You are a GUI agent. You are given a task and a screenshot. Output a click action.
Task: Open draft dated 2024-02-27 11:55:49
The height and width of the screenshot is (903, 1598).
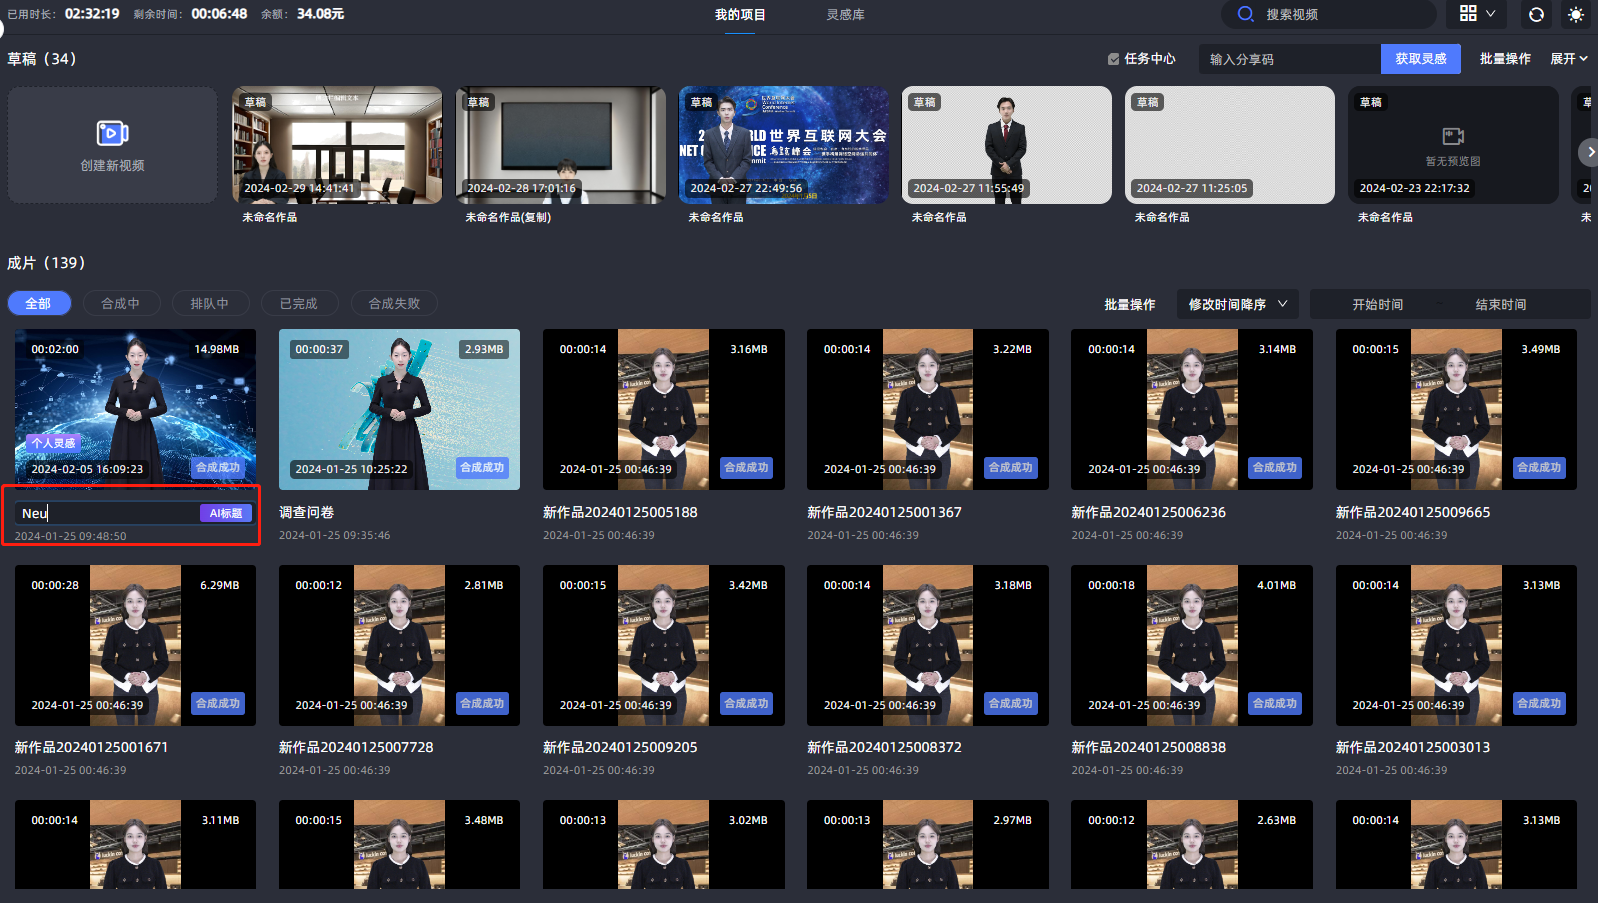(1006, 145)
